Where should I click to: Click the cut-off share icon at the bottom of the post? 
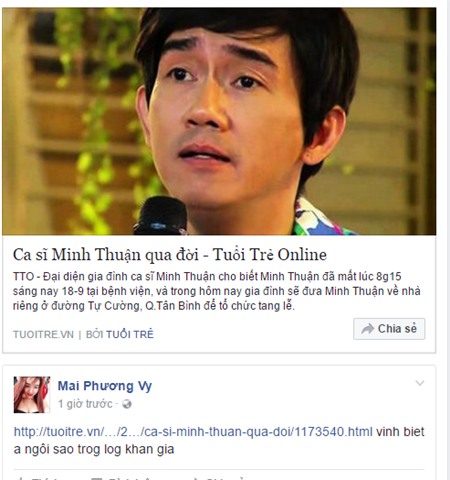tap(197, 479)
